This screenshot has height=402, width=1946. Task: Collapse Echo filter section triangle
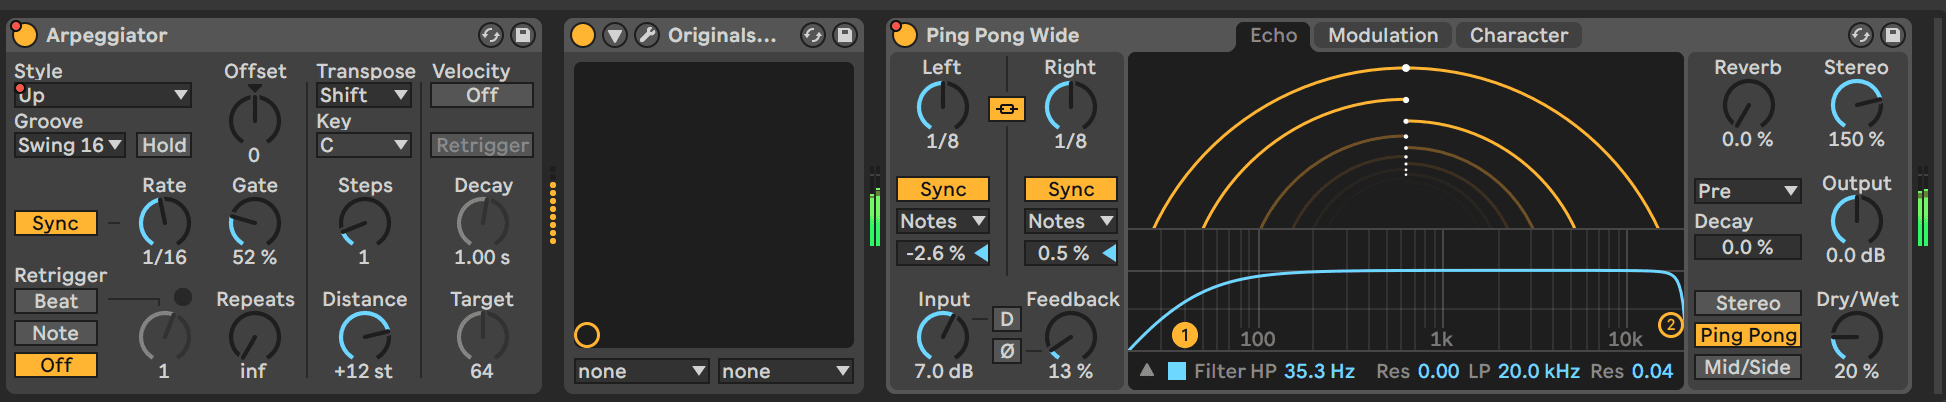tap(1147, 370)
